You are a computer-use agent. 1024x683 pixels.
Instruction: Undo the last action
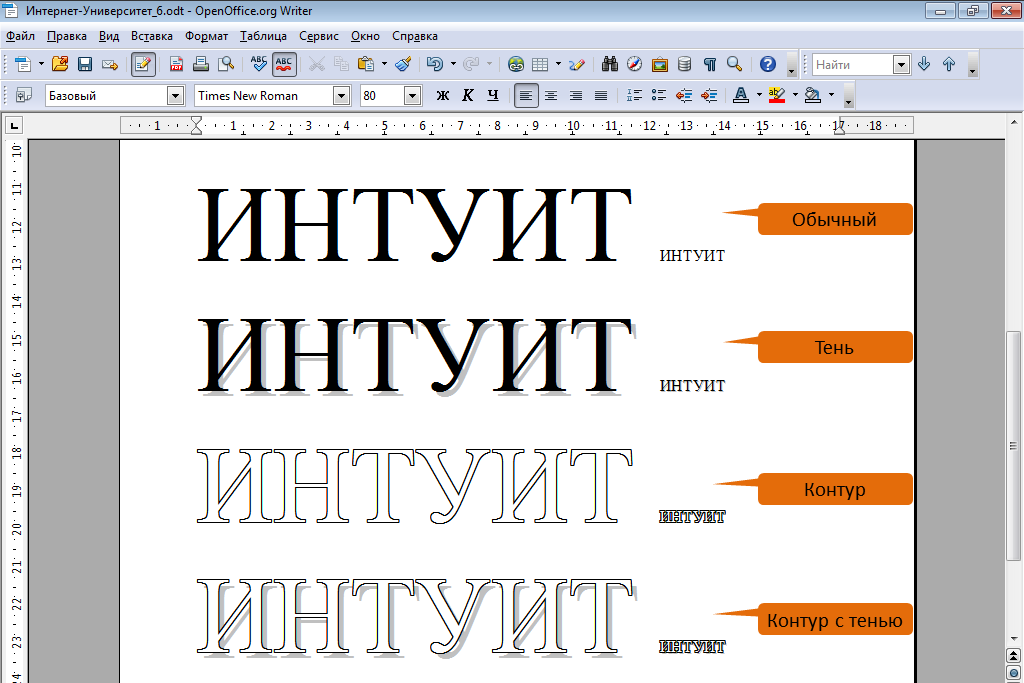point(435,64)
